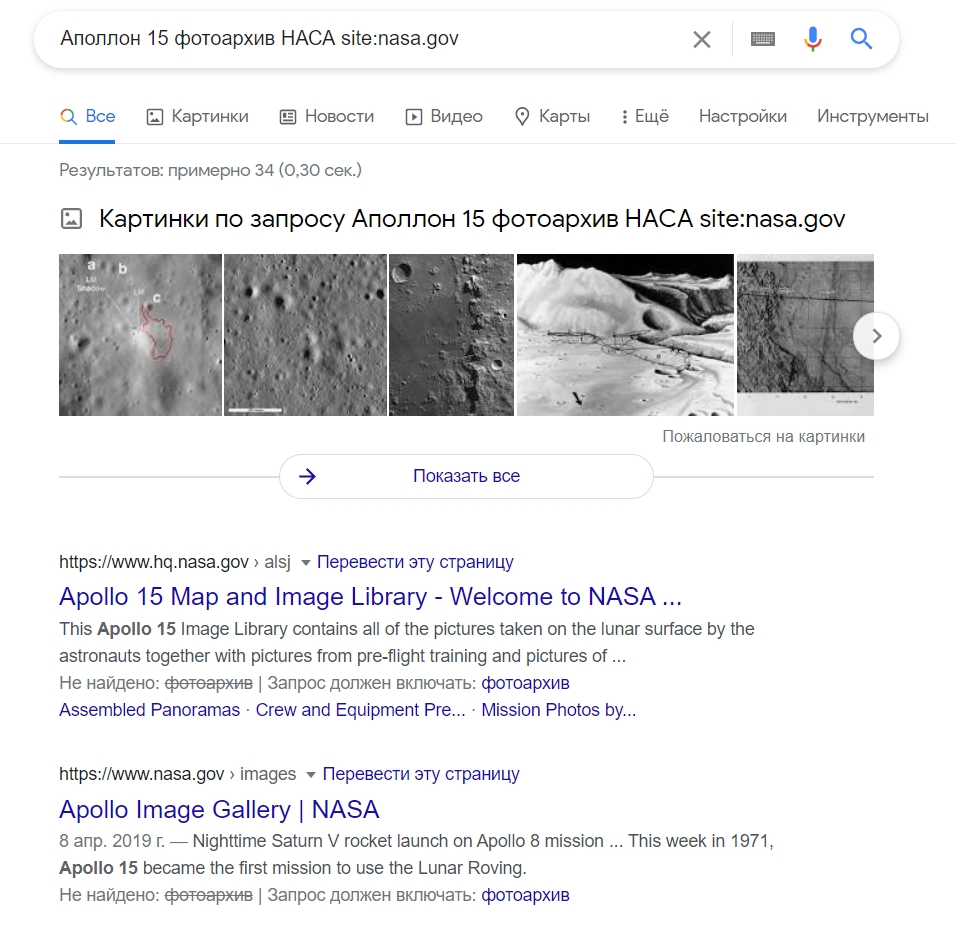Open lunar mountain landscape thumbnail
The width and height of the screenshot is (956, 949).
point(625,335)
